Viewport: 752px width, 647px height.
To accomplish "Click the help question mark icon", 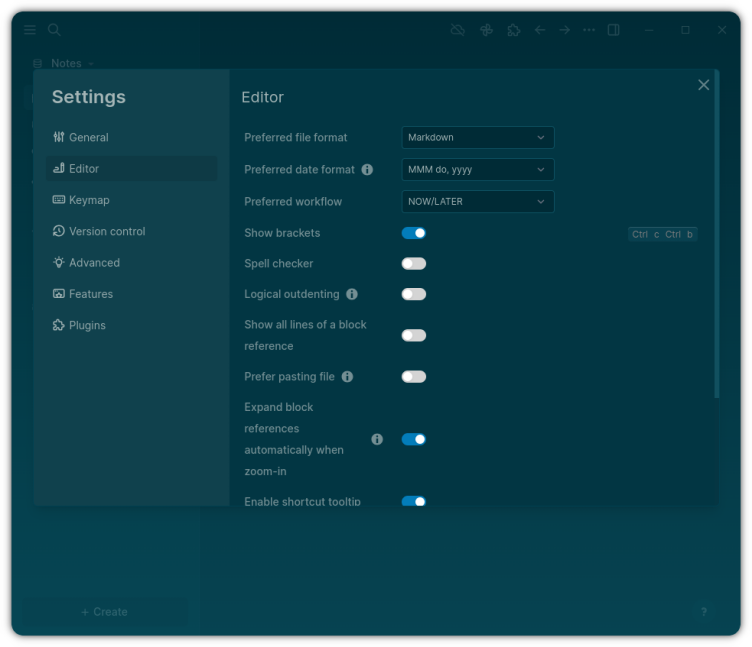I will point(703,612).
